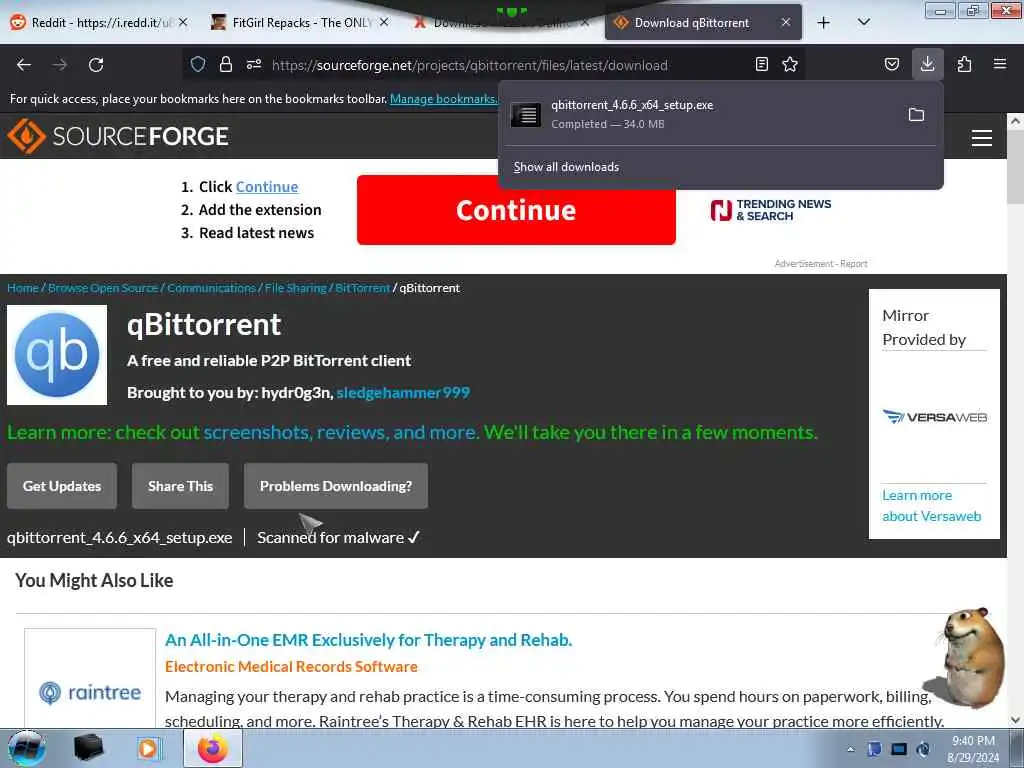
Task: Click Electronic Medical Records Software text
Action: pos(291,667)
